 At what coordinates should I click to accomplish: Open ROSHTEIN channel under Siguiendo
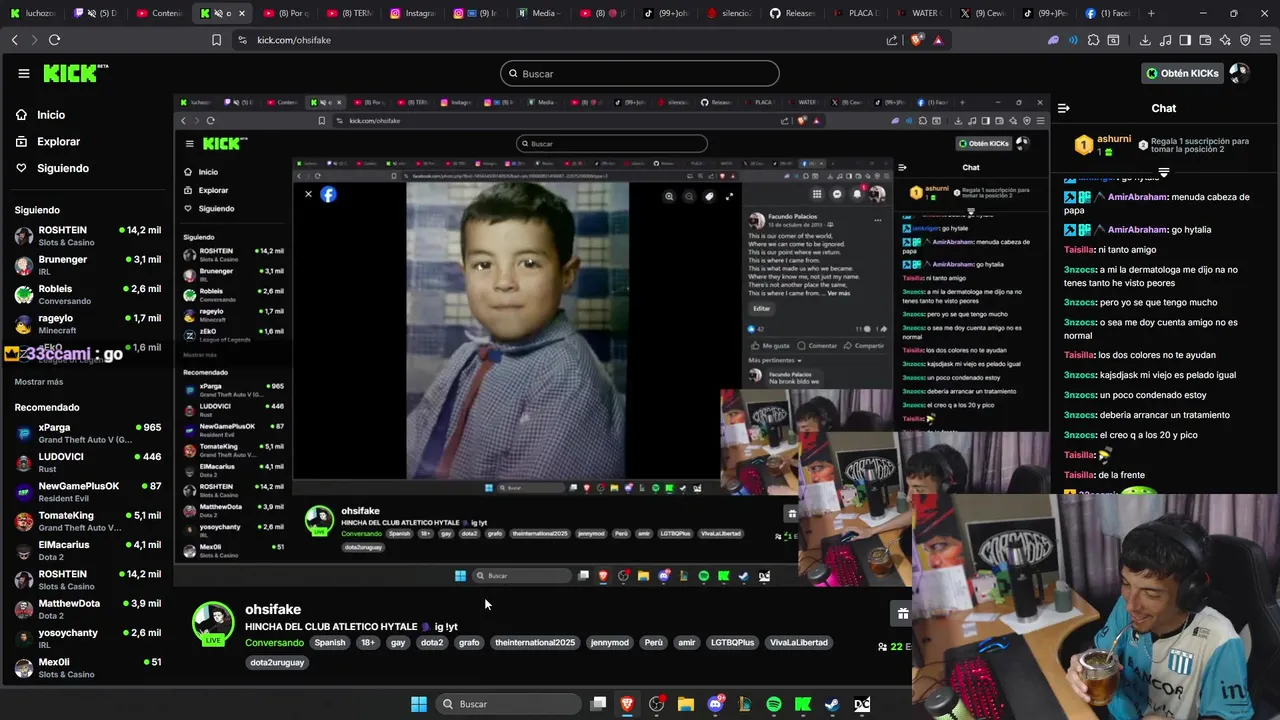click(x=88, y=236)
